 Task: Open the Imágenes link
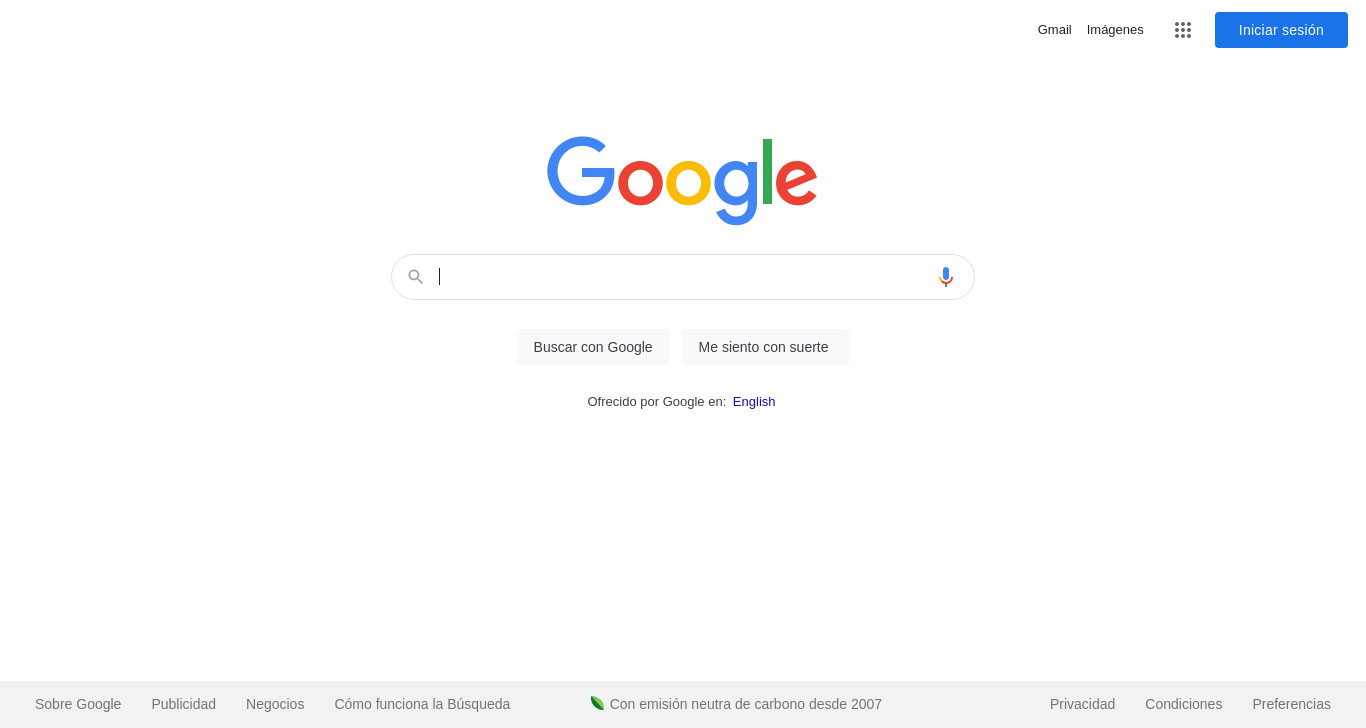pos(1115,30)
